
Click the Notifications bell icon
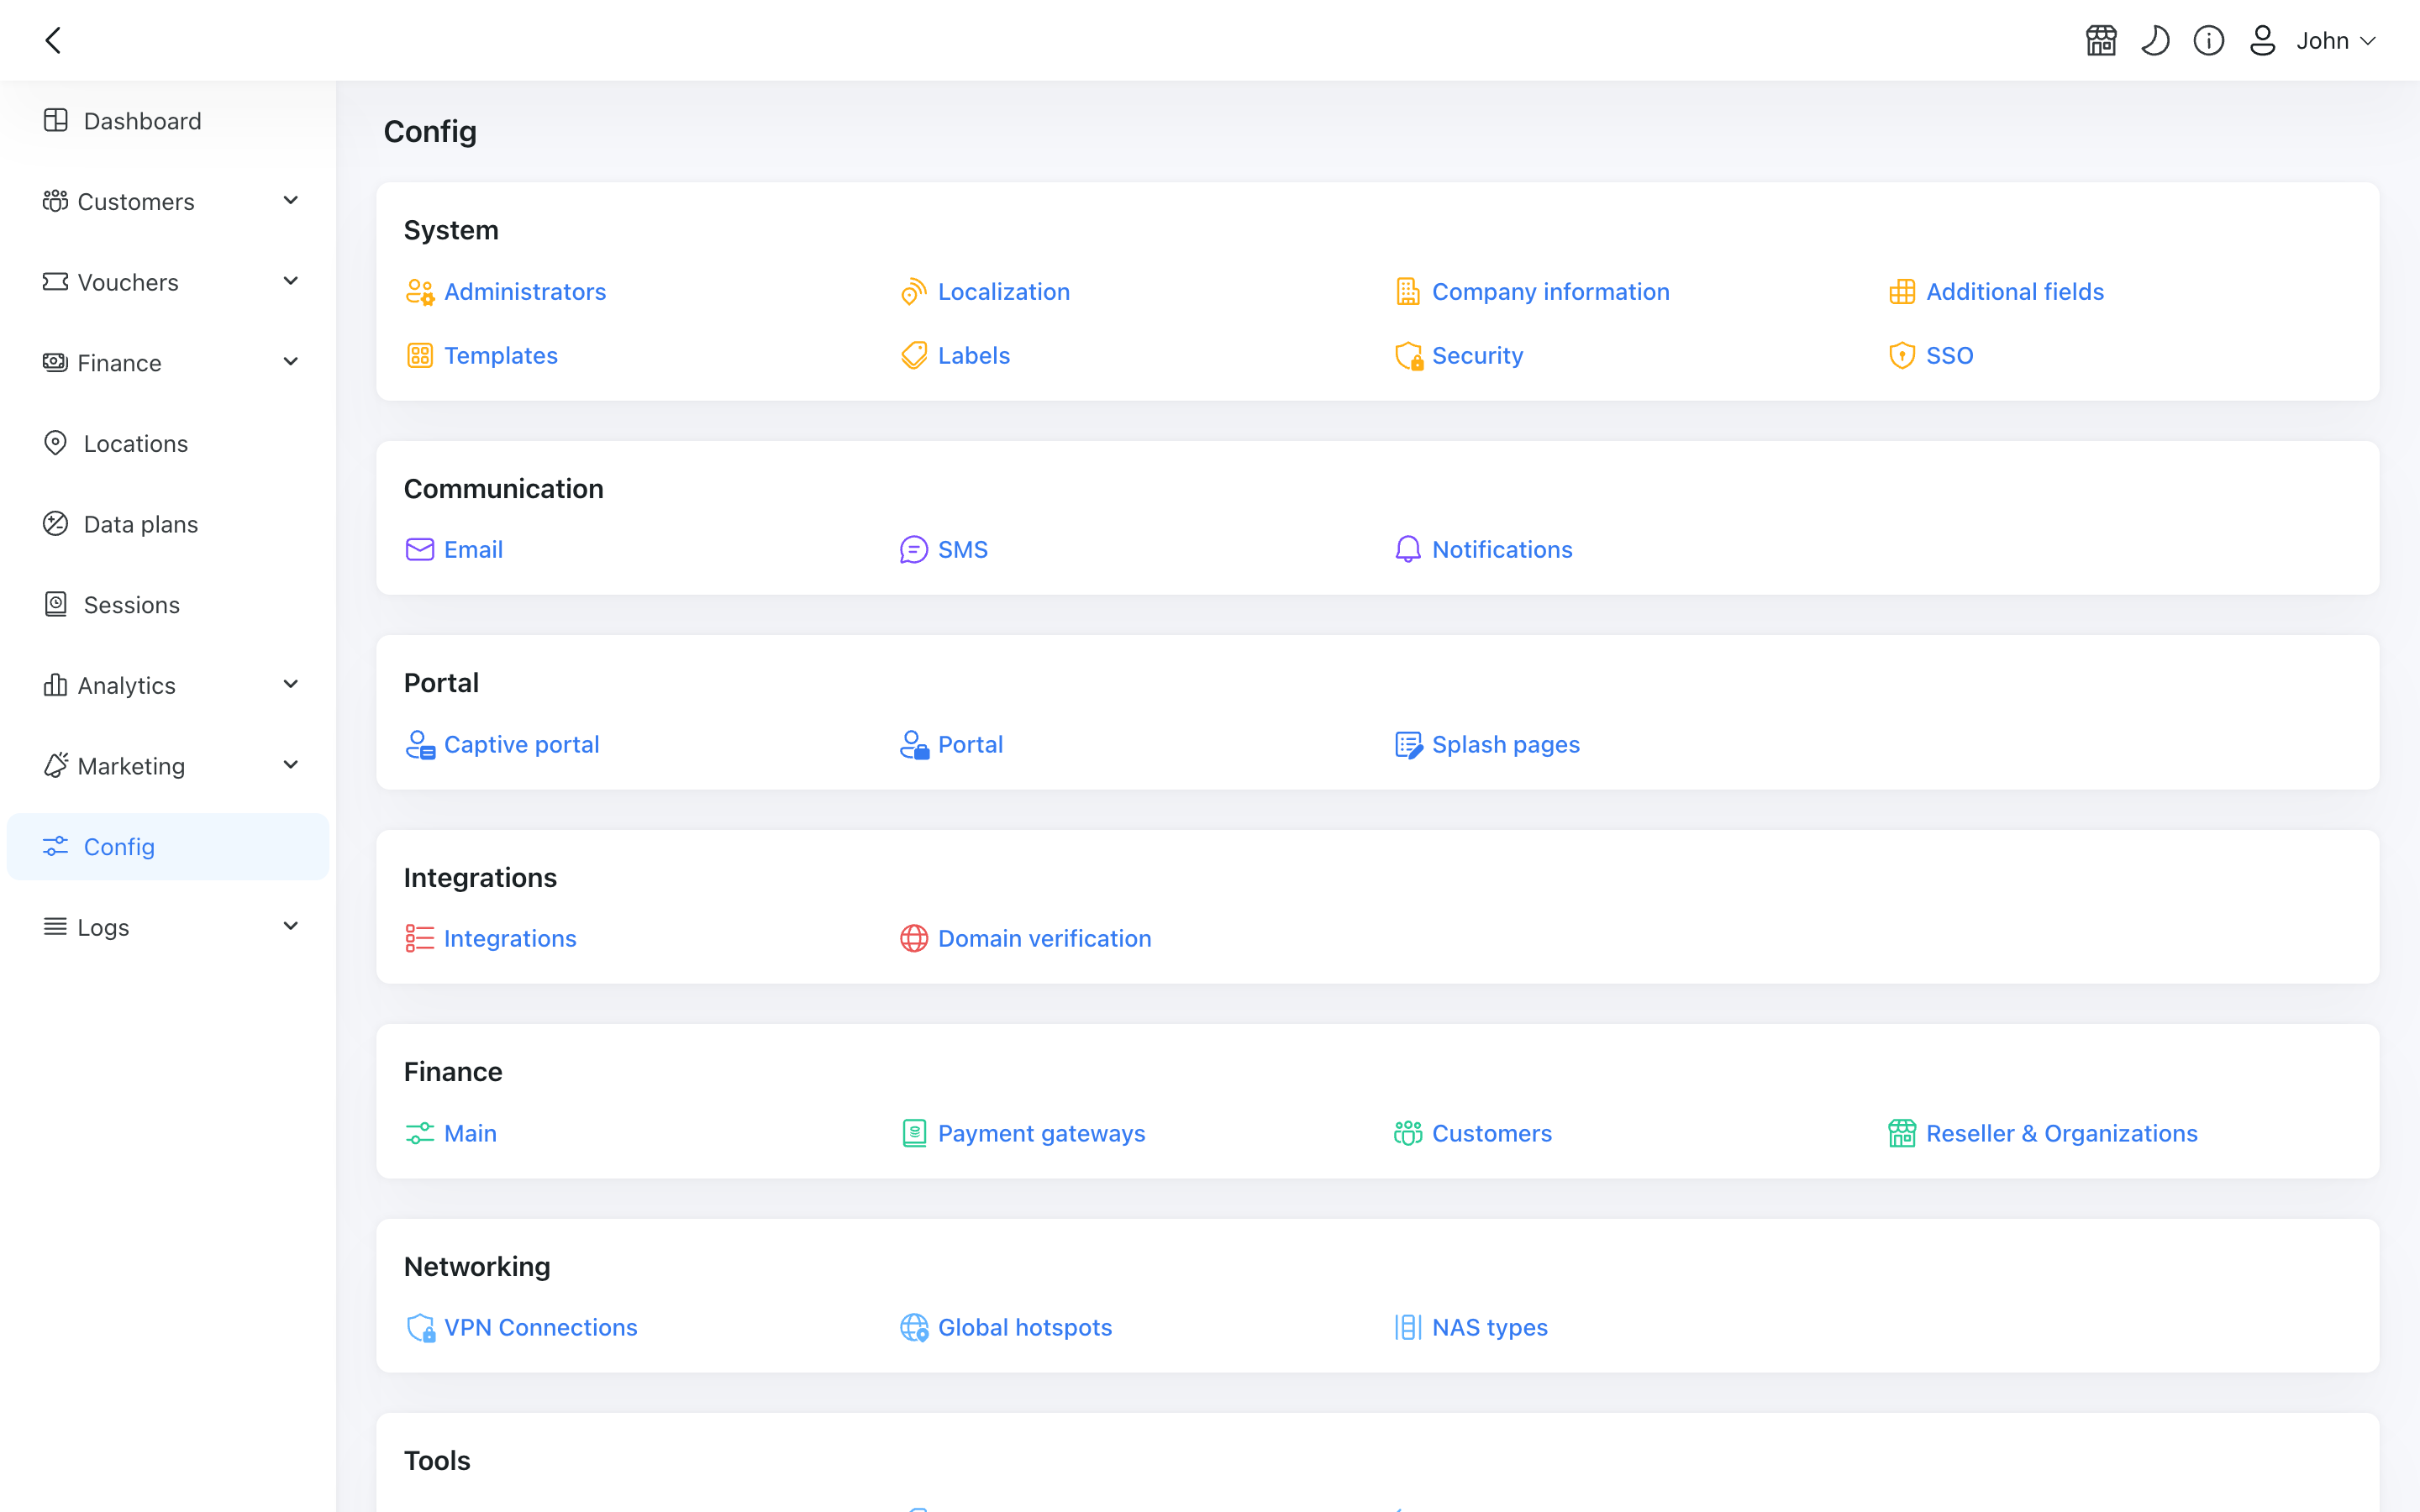pos(1408,550)
